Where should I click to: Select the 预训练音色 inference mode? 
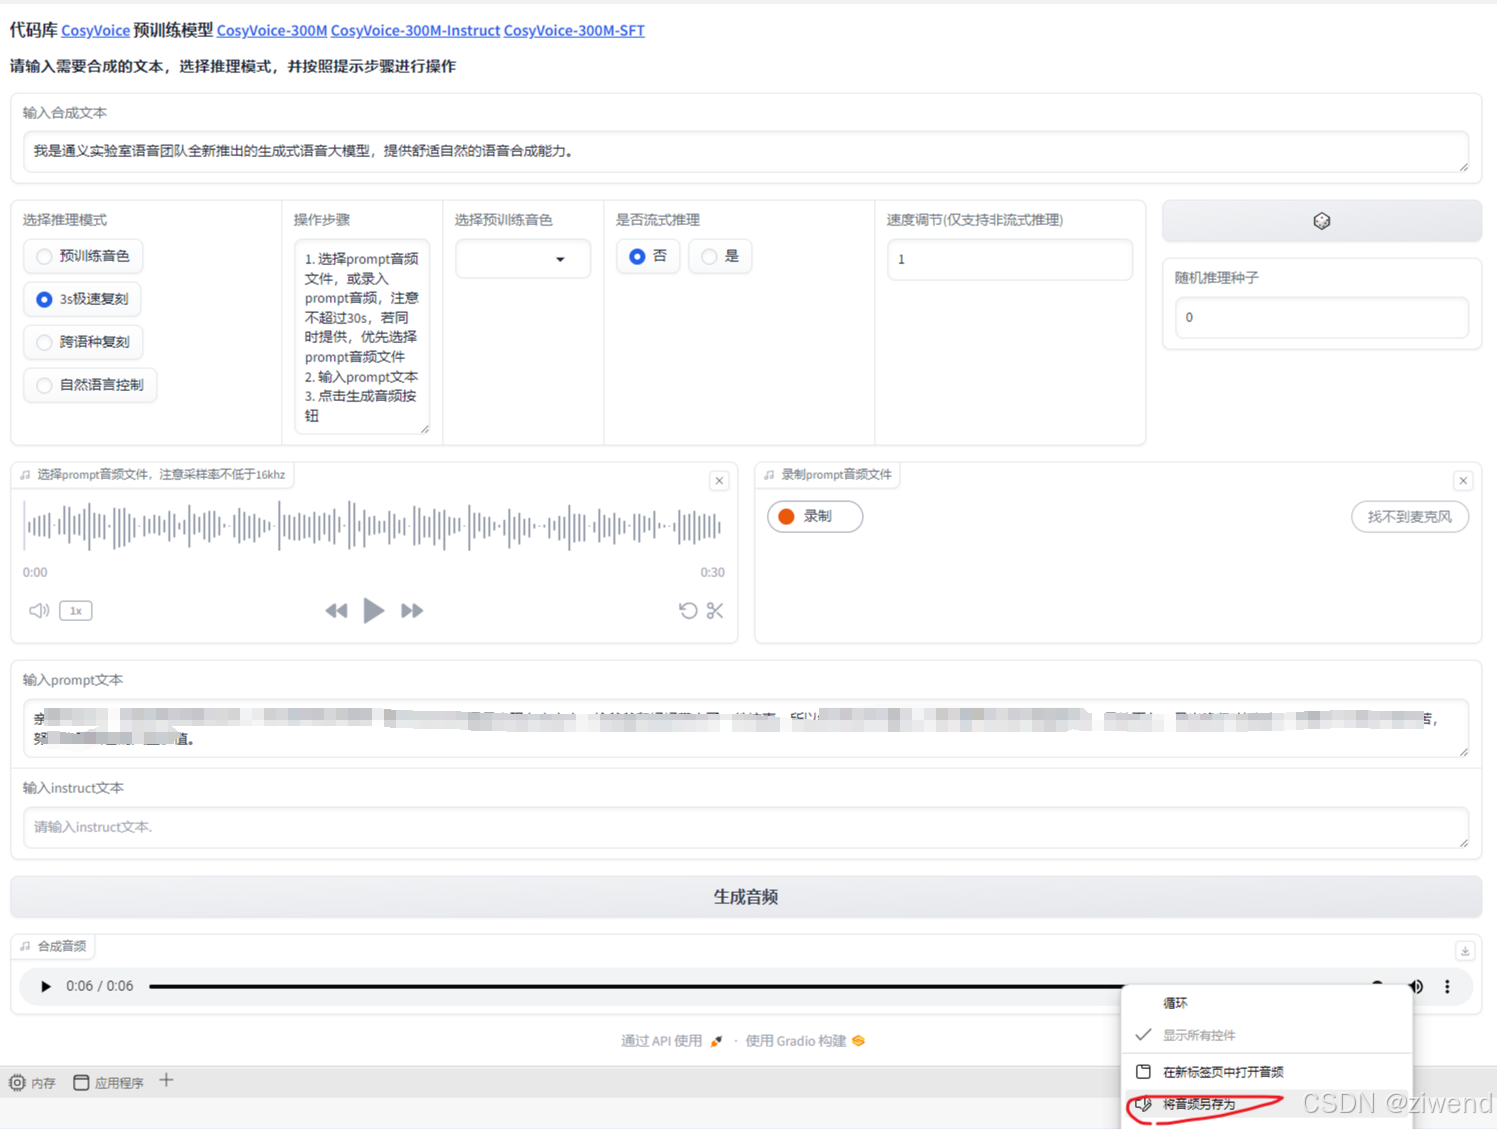[83, 256]
